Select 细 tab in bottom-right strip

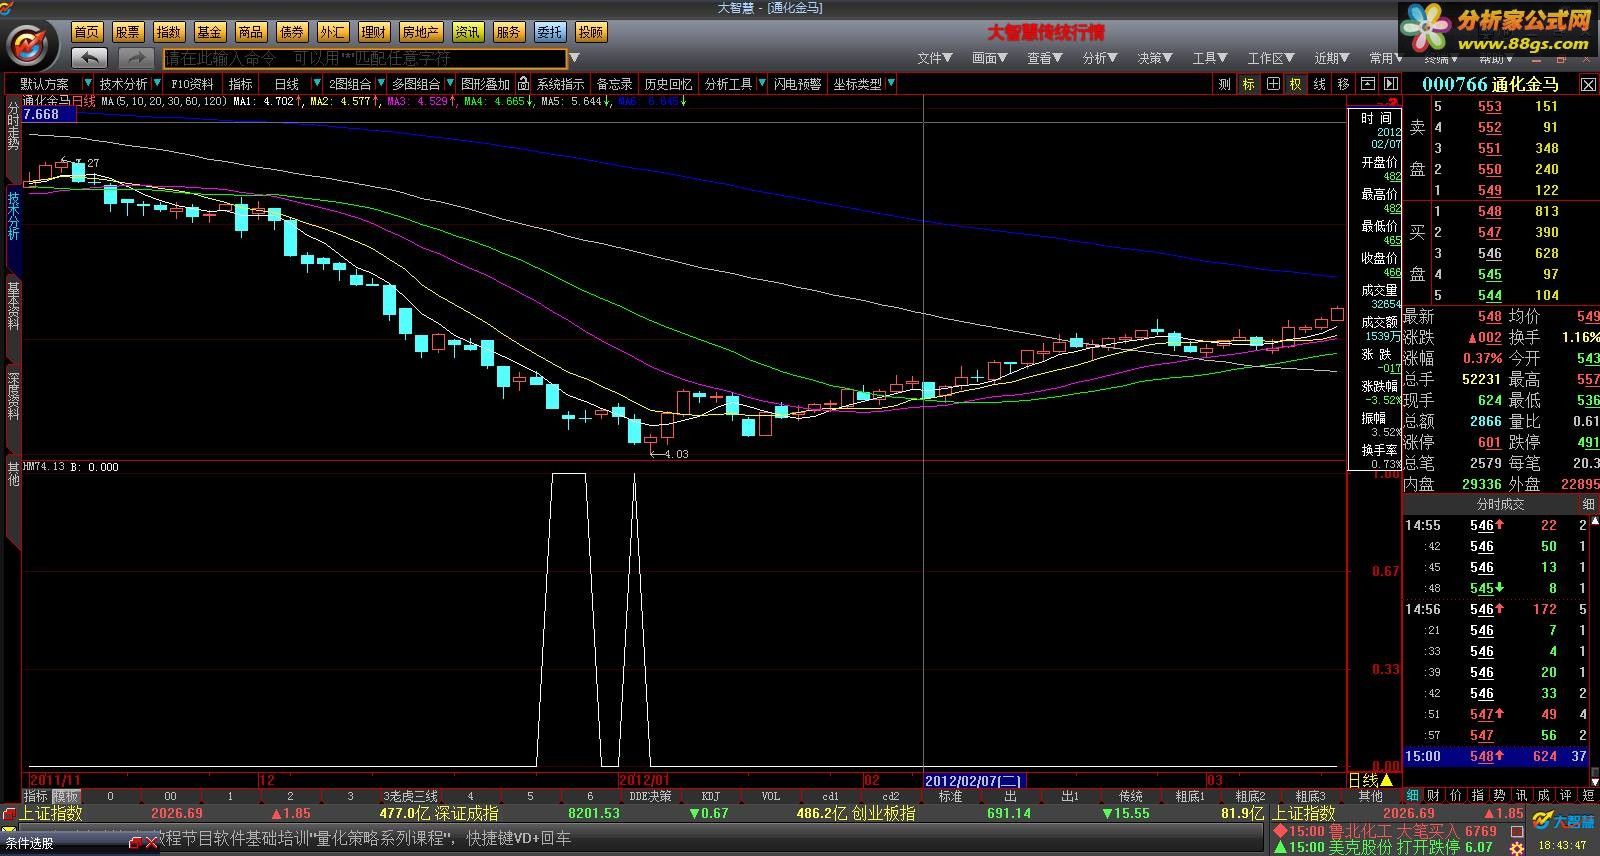point(1413,796)
